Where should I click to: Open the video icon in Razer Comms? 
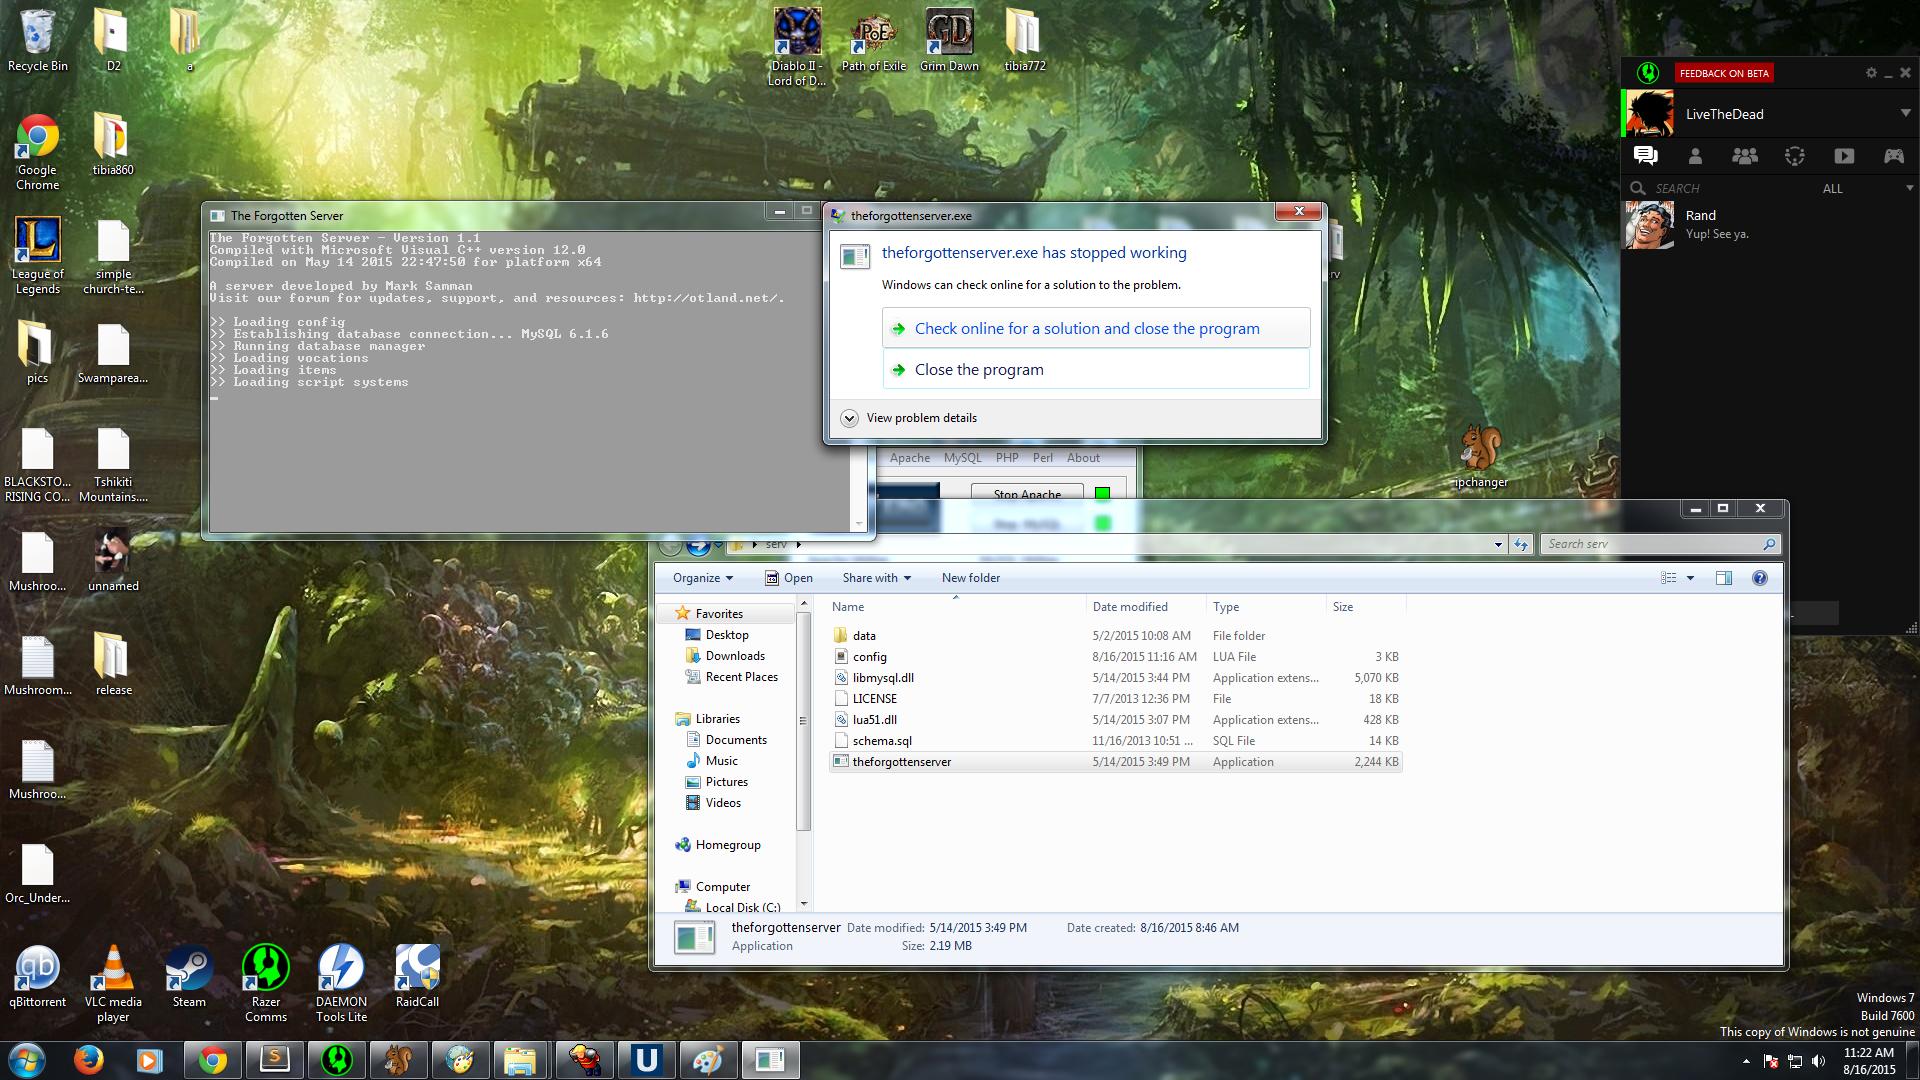[x=1844, y=156]
